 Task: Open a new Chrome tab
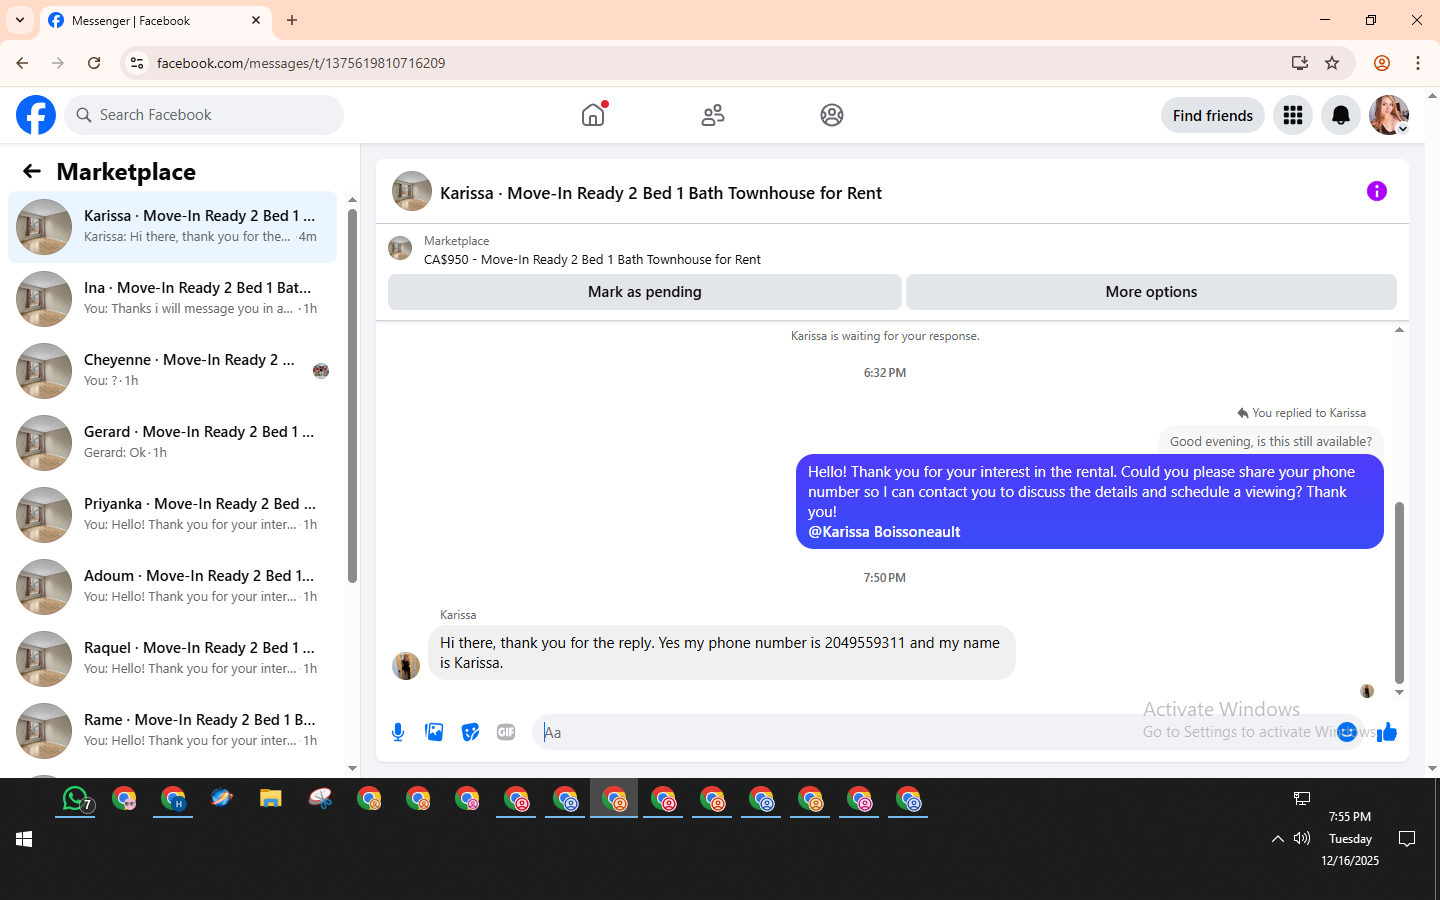pos(292,20)
